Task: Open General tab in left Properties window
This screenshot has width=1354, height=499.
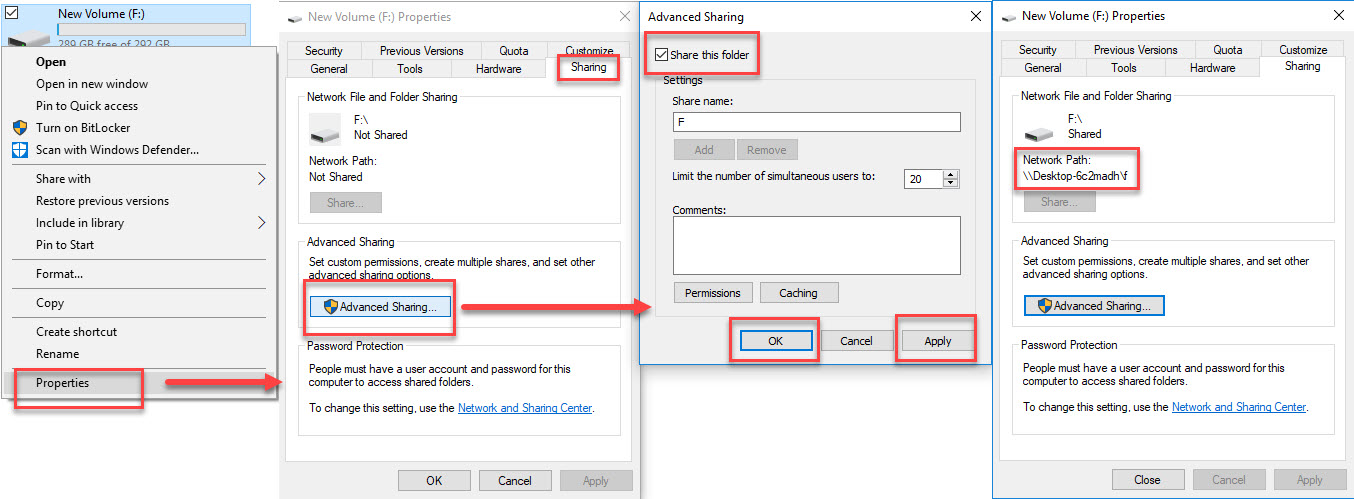Action: click(x=329, y=69)
